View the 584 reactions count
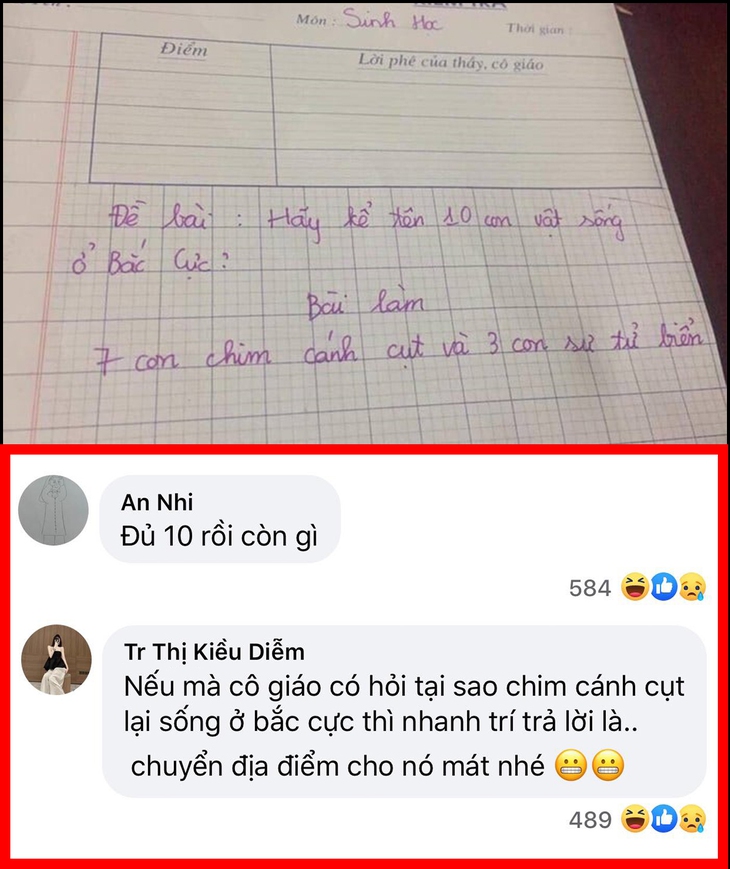The height and width of the screenshot is (869, 730). tap(590, 588)
